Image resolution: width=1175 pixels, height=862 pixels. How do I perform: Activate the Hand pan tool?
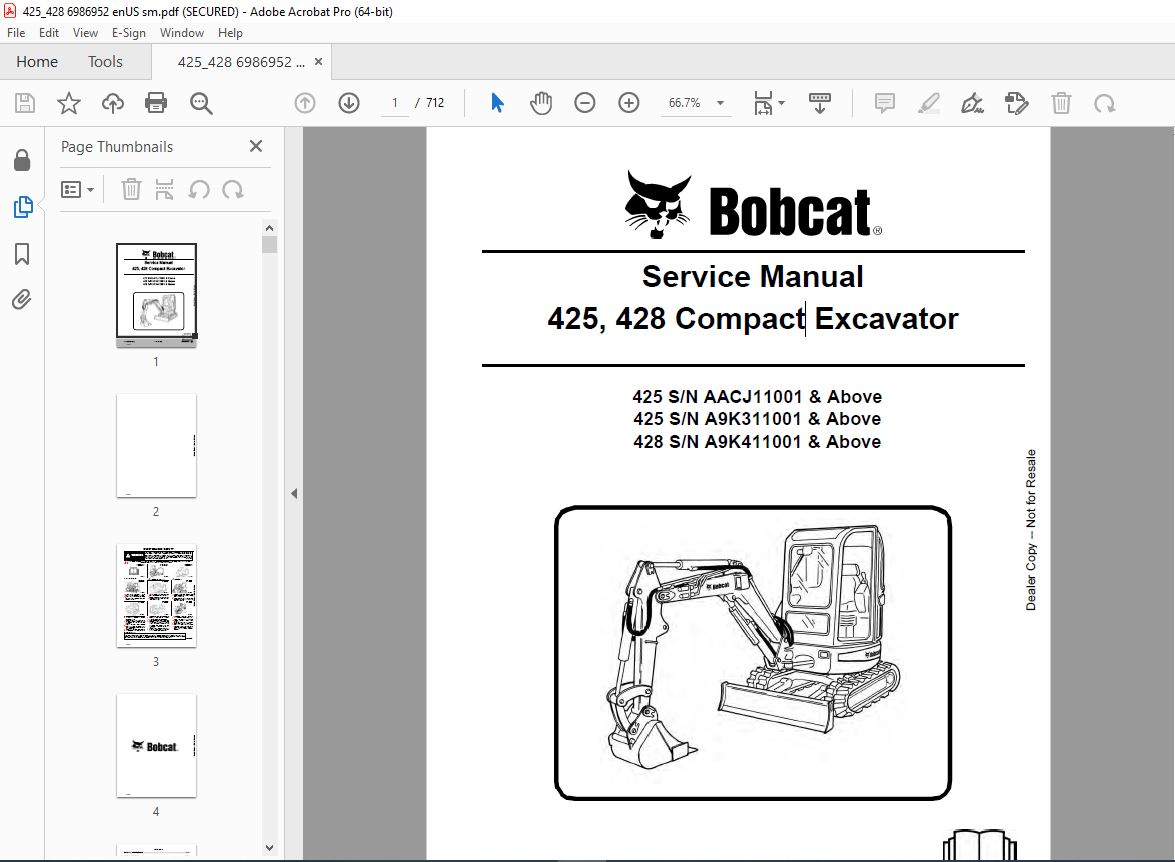[540, 103]
